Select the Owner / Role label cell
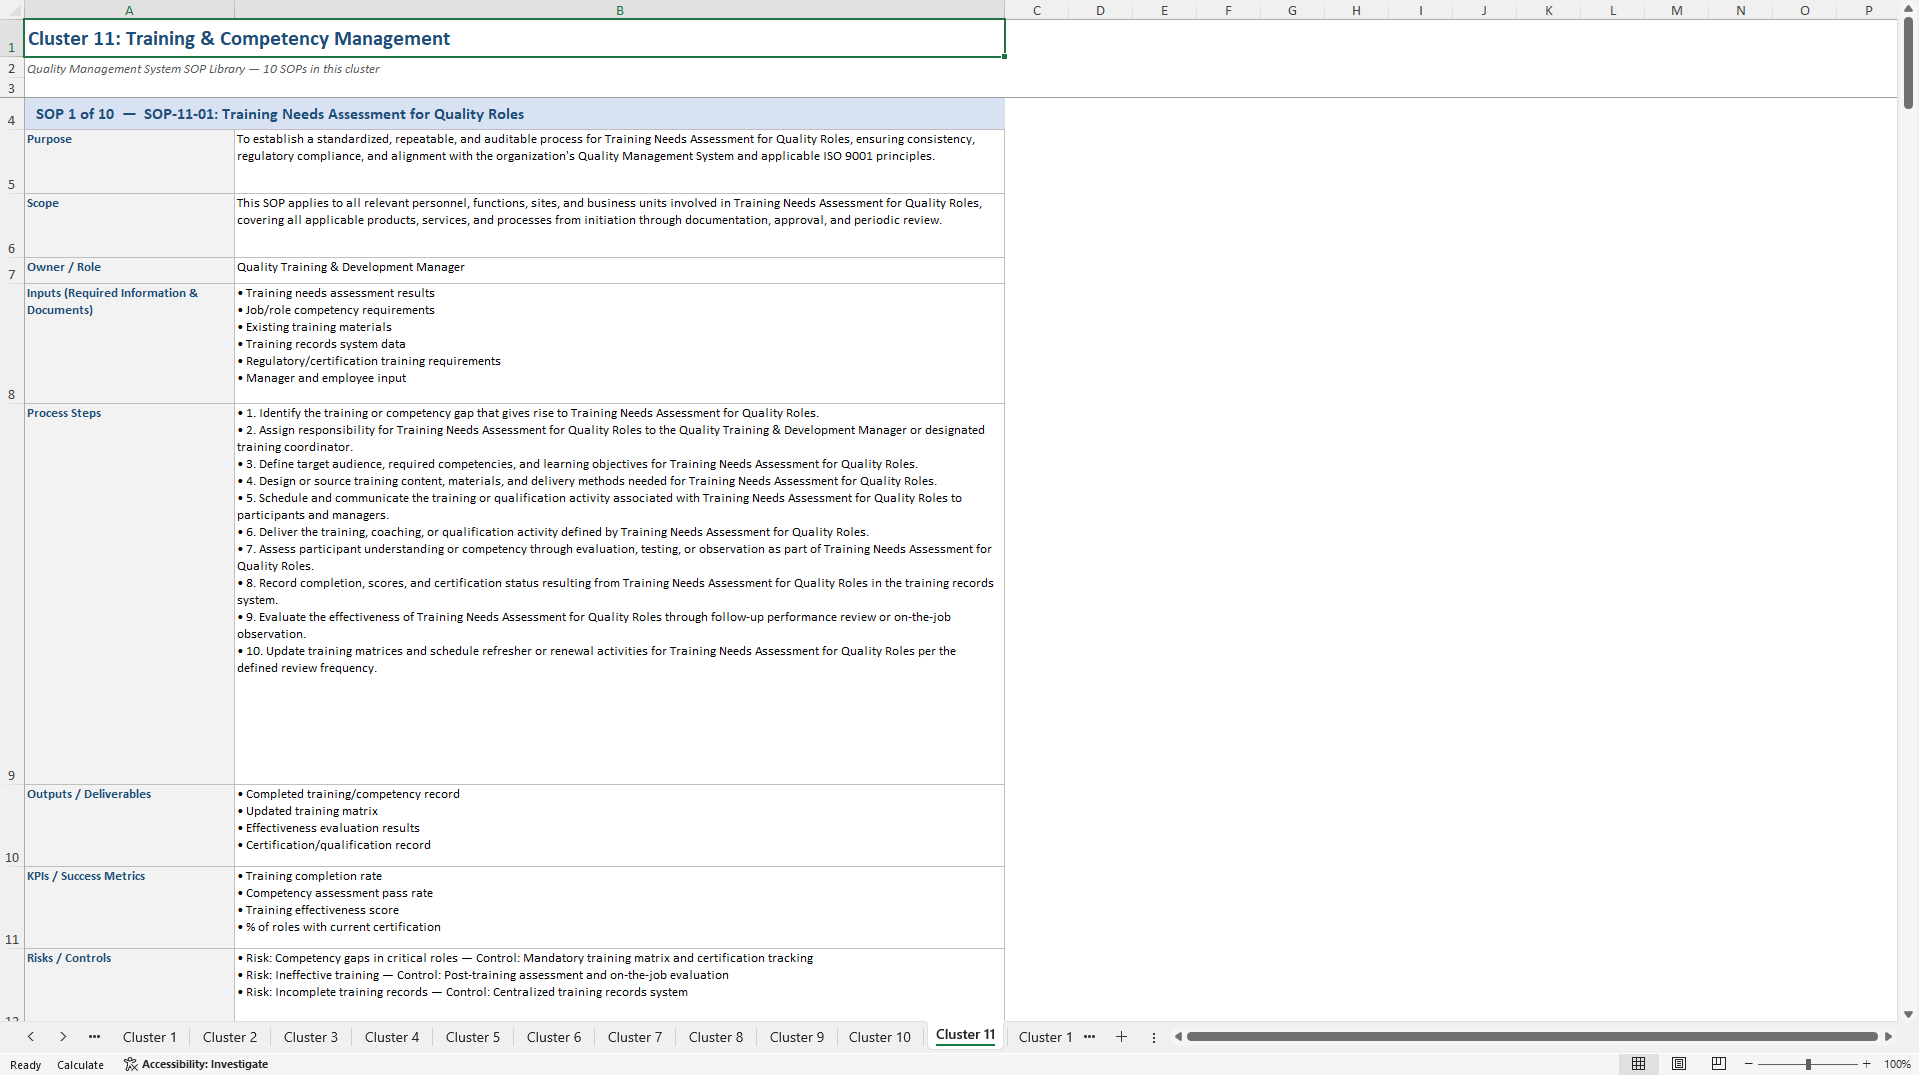Image resolution: width=1919 pixels, height=1075 pixels. coord(129,270)
